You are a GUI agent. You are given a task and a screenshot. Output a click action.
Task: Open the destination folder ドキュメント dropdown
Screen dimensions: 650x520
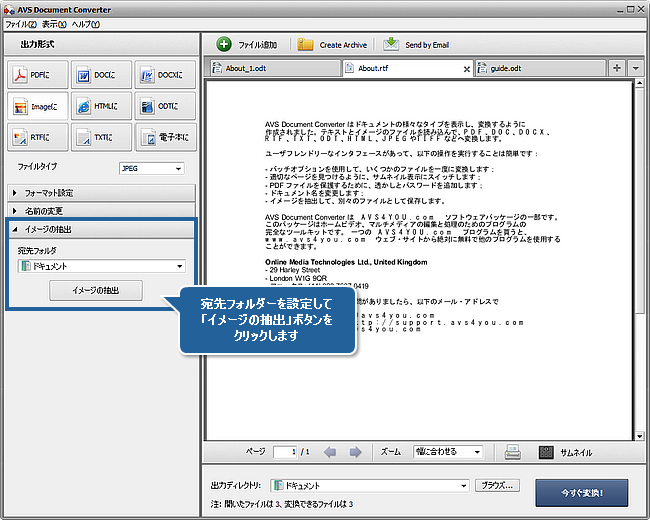(102, 266)
